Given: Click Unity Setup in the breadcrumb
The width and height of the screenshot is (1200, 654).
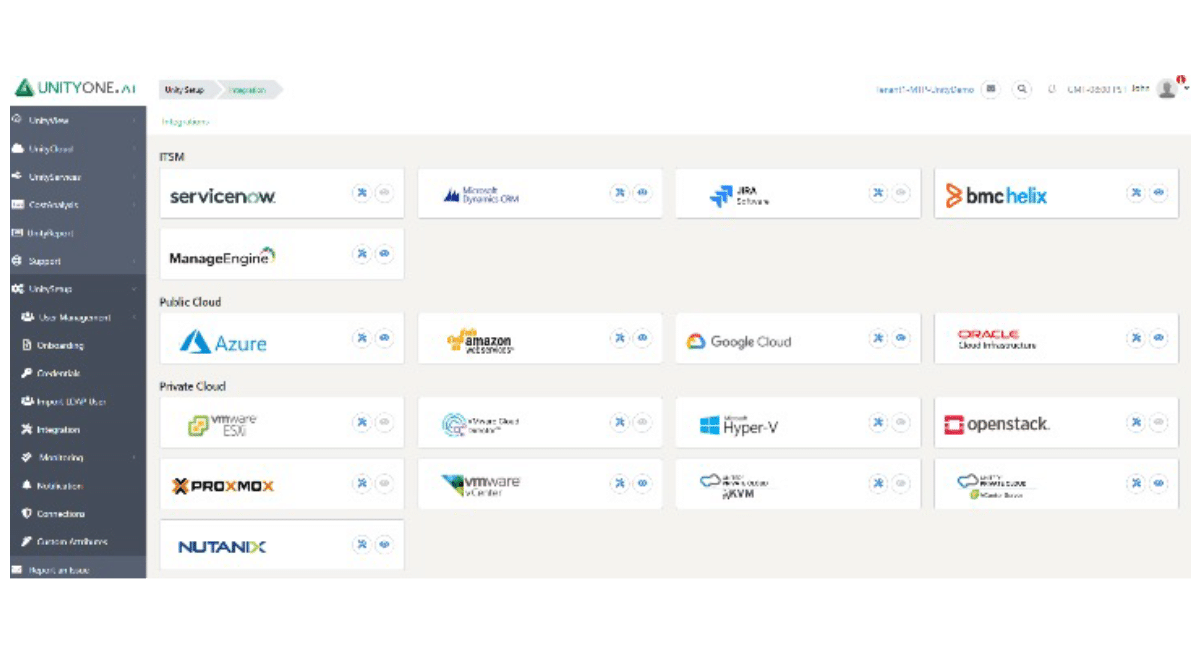Looking at the screenshot, I should tap(182, 89).
